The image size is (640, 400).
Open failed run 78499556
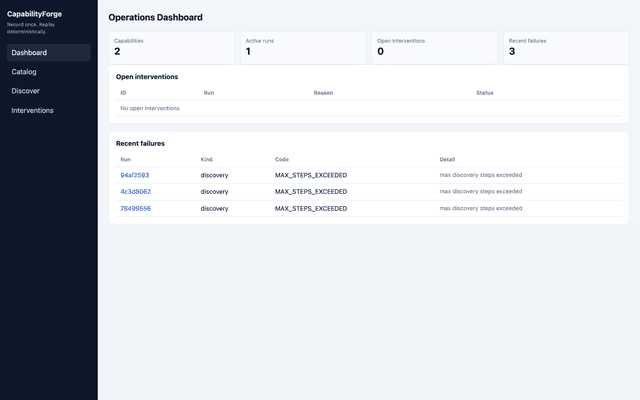136,209
